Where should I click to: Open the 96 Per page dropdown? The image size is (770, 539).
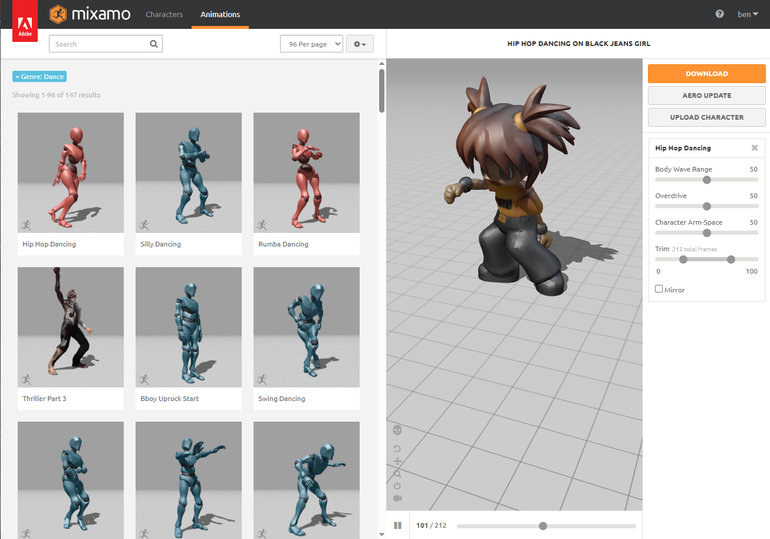(311, 44)
